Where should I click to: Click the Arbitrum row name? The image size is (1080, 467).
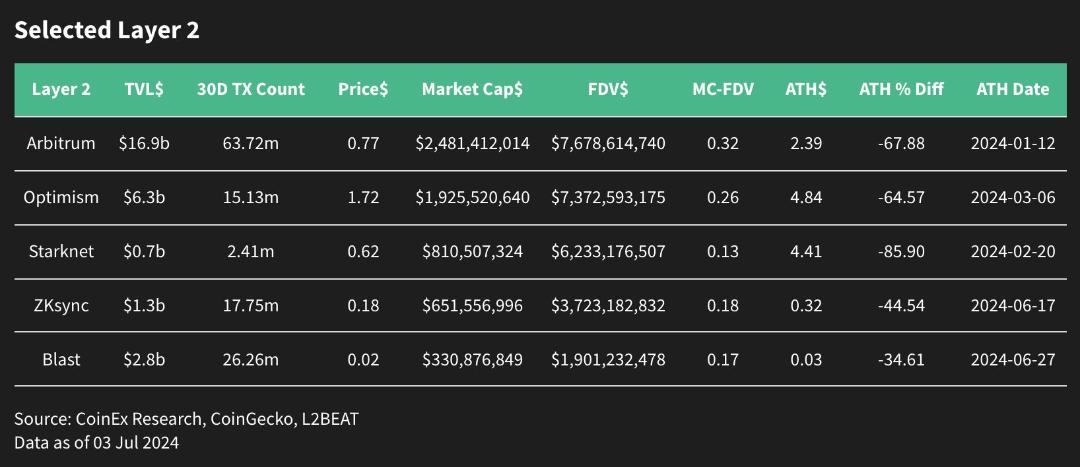61,143
